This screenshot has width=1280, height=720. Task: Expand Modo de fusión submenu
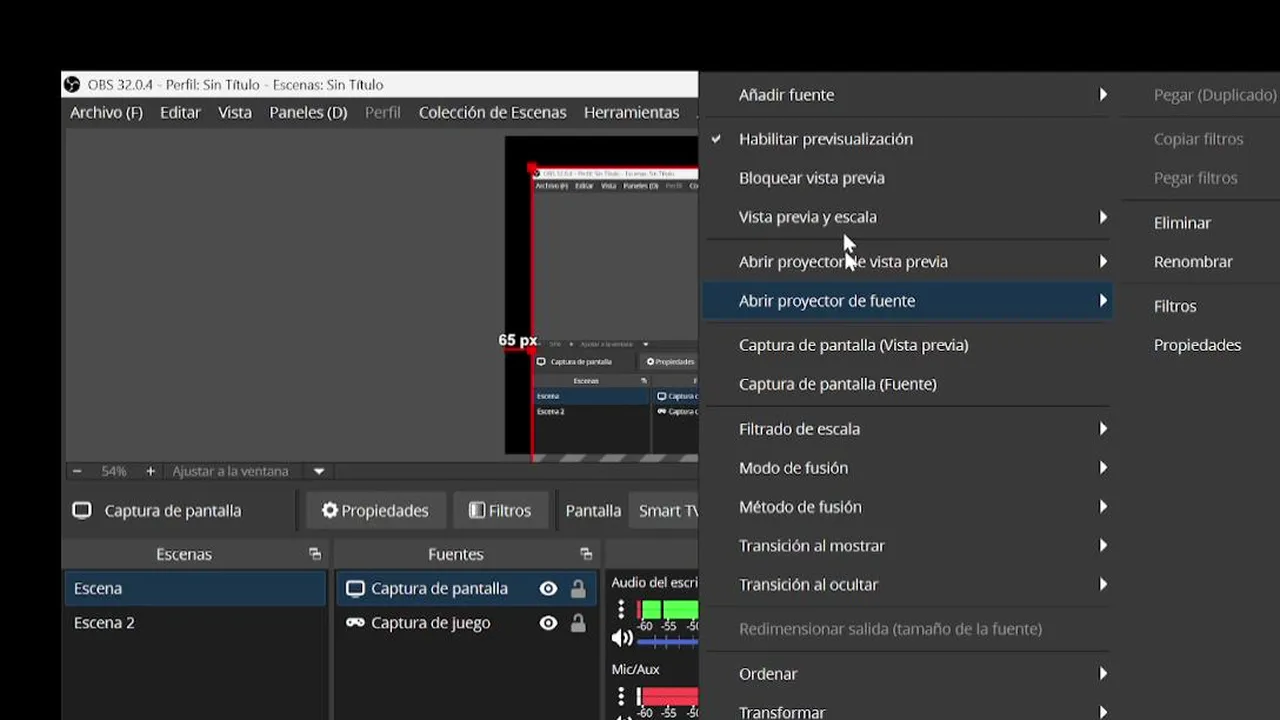click(907, 468)
